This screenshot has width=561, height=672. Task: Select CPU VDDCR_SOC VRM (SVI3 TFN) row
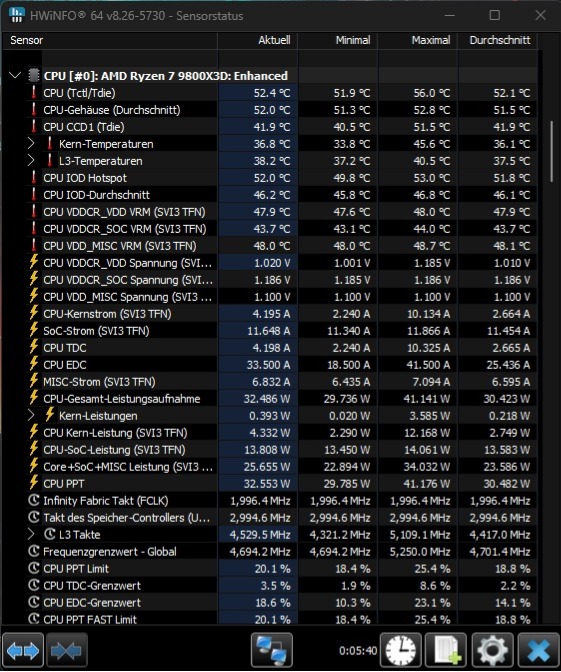(x=281, y=228)
